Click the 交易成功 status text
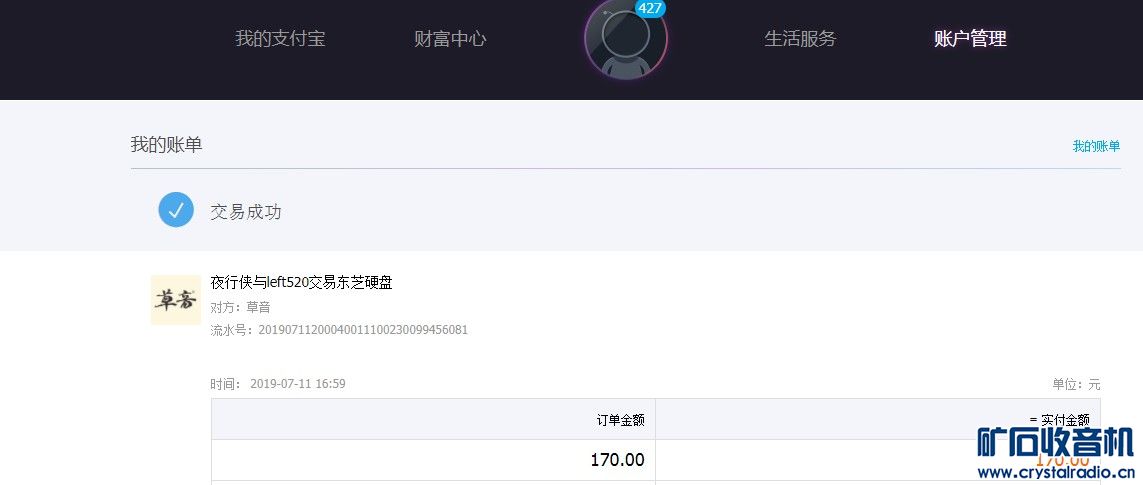The image size is (1143, 485). (x=246, y=212)
